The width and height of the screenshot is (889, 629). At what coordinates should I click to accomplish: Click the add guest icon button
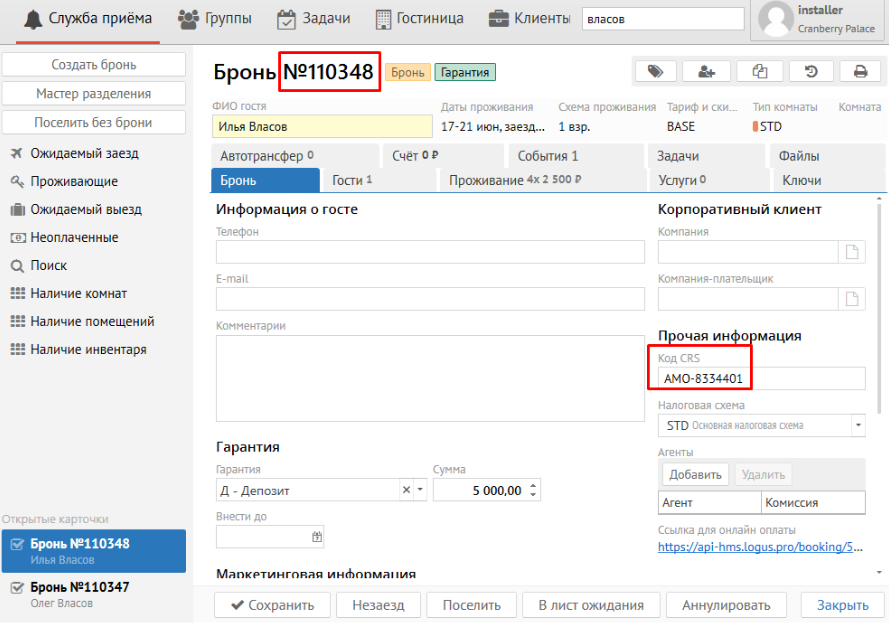pyautogui.click(x=707, y=71)
